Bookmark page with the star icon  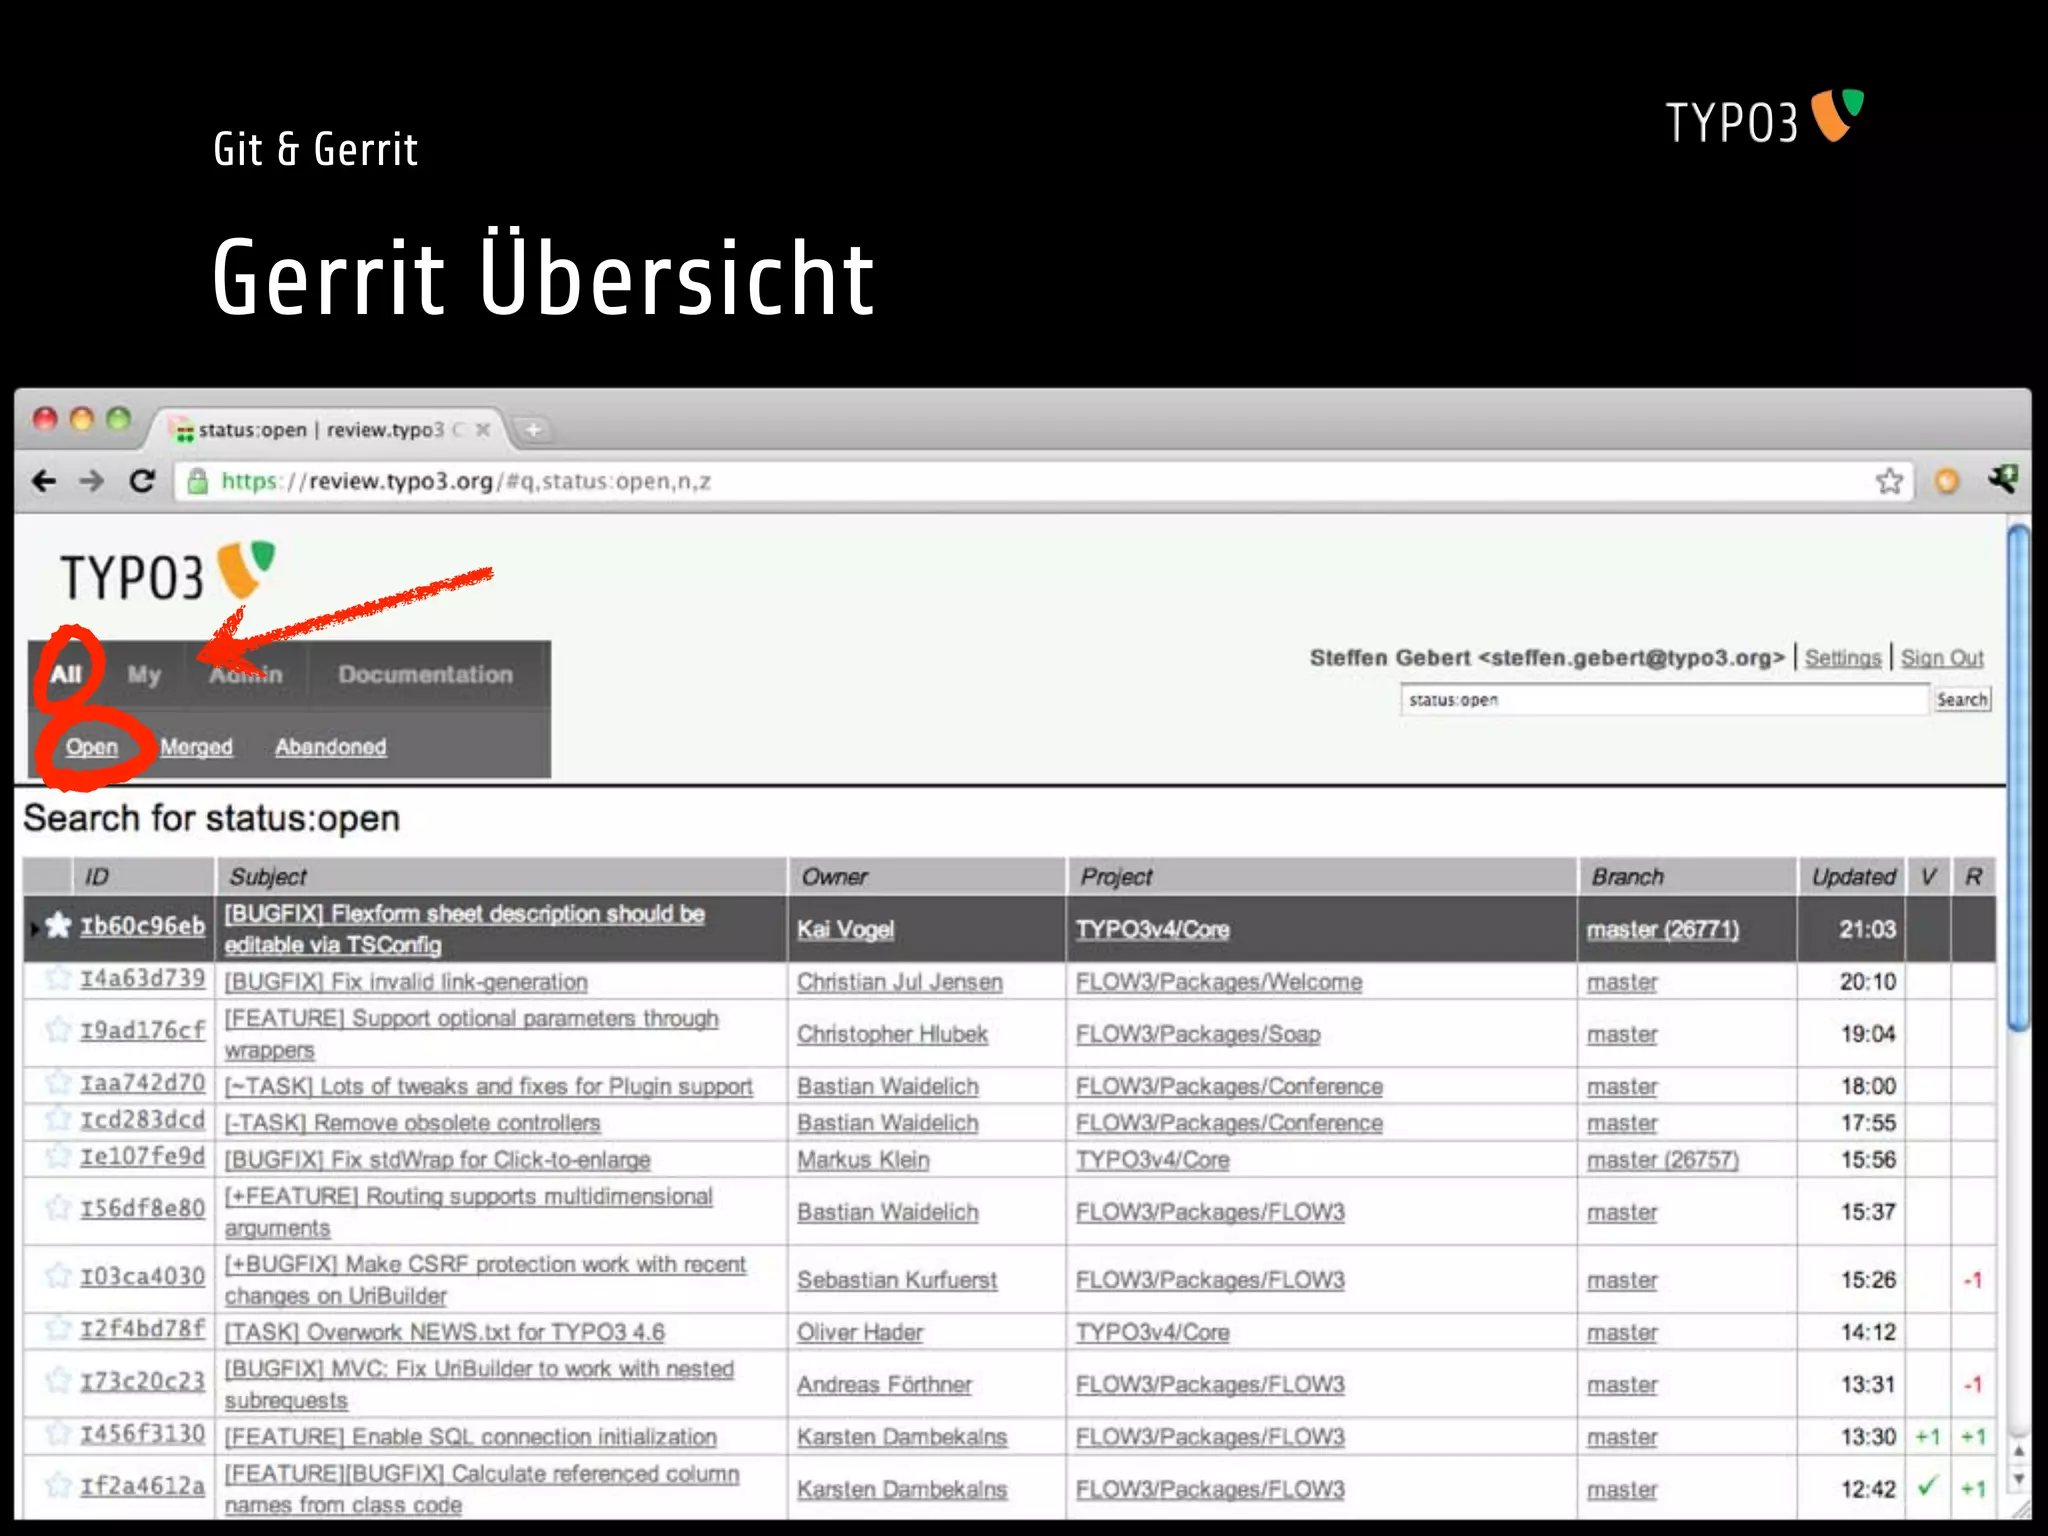1889,481
